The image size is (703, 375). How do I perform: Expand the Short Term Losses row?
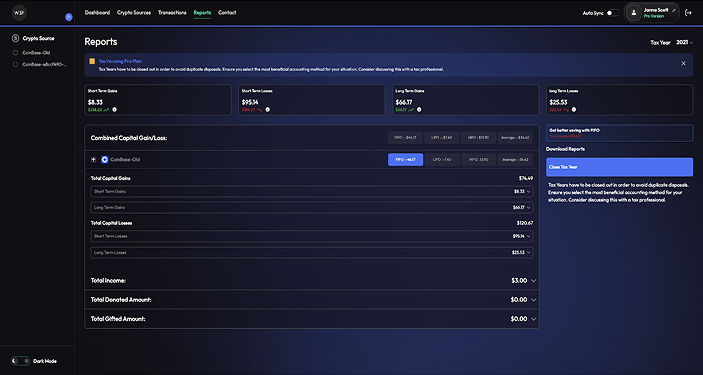[312, 236]
